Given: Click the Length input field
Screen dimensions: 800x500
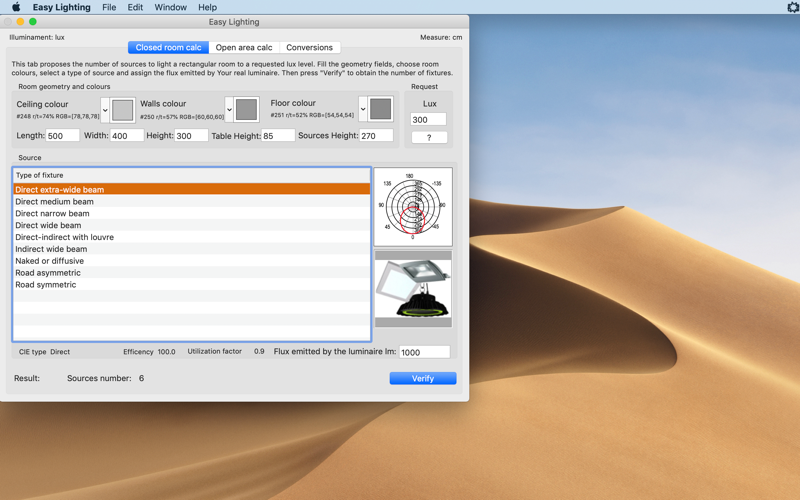Looking at the screenshot, I should (63, 136).
